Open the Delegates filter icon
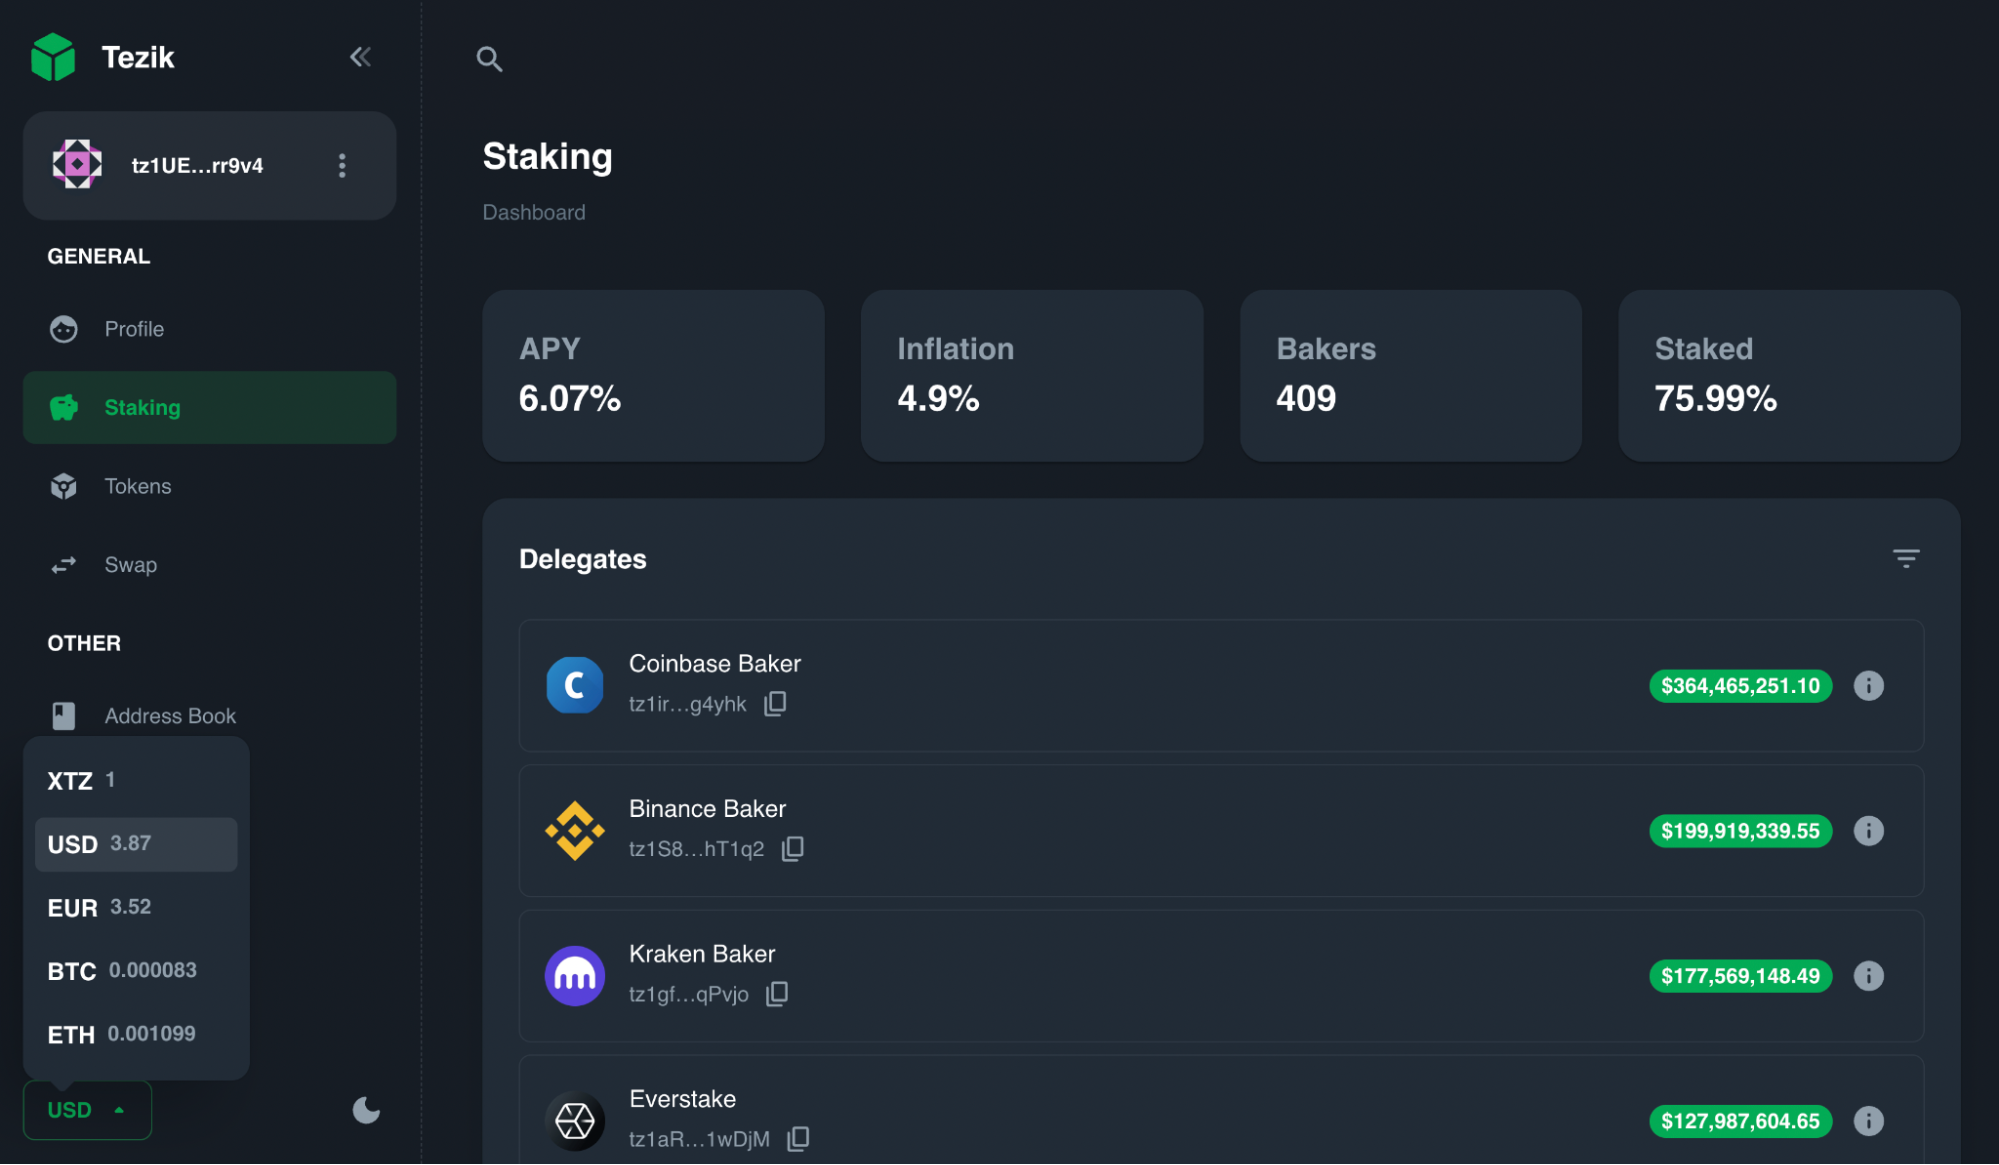Viewport: 1999px width, 1165px height. click(1906, 559)
